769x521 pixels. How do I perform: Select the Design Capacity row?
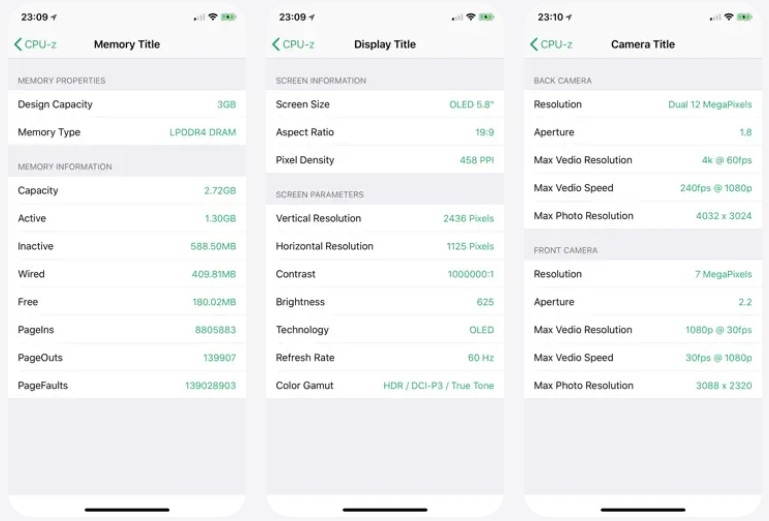[127, 104]
